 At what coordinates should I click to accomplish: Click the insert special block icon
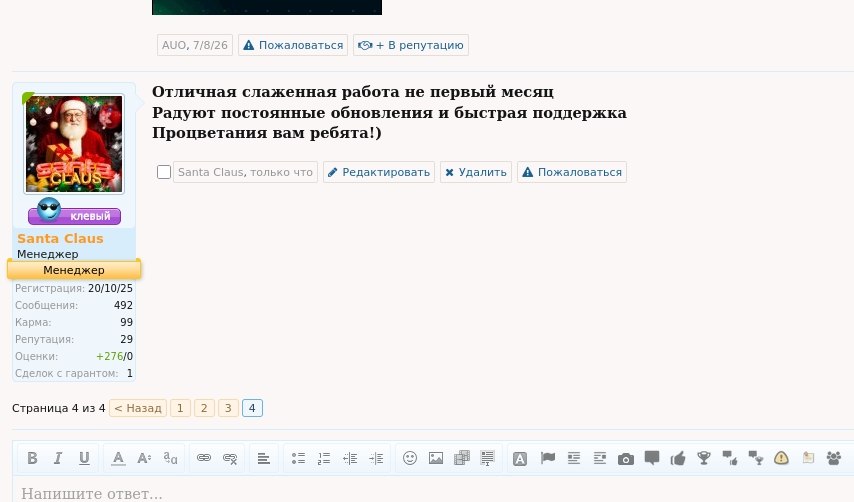[487, 458]
